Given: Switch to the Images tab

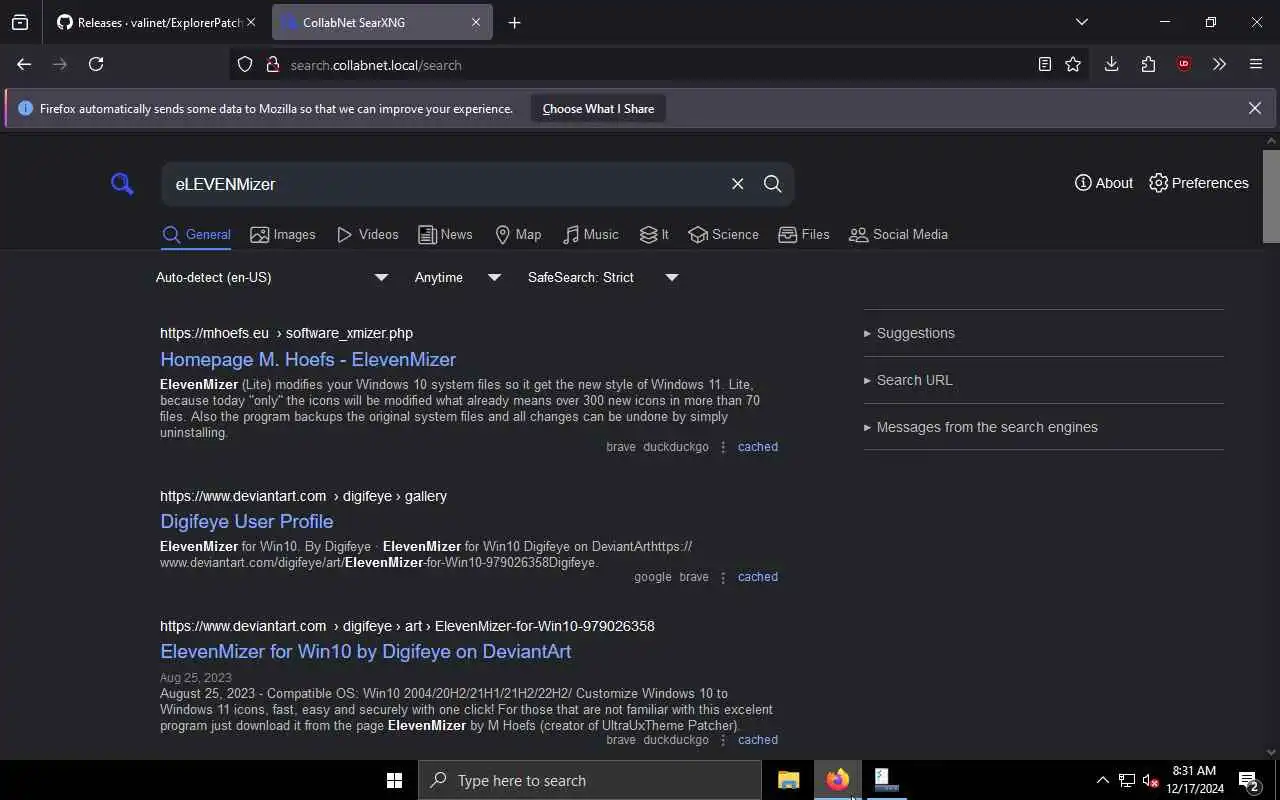Looking at the screenshot, I should (x=283, y=234).
